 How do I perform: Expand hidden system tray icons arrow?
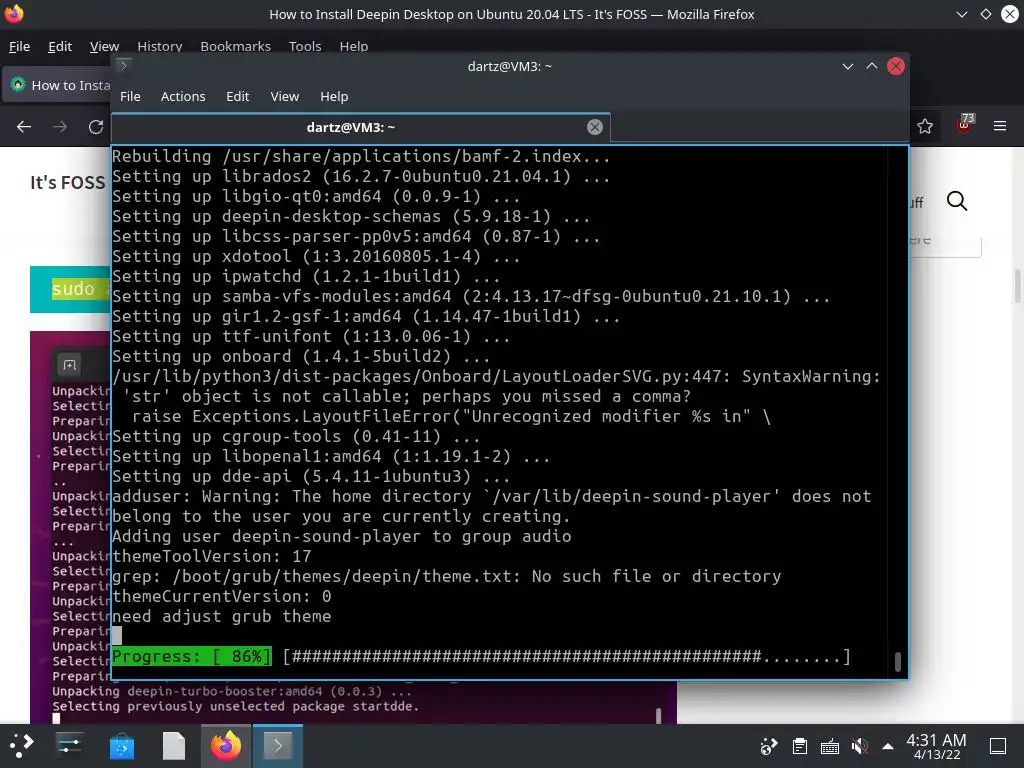[x=888, y=746]
